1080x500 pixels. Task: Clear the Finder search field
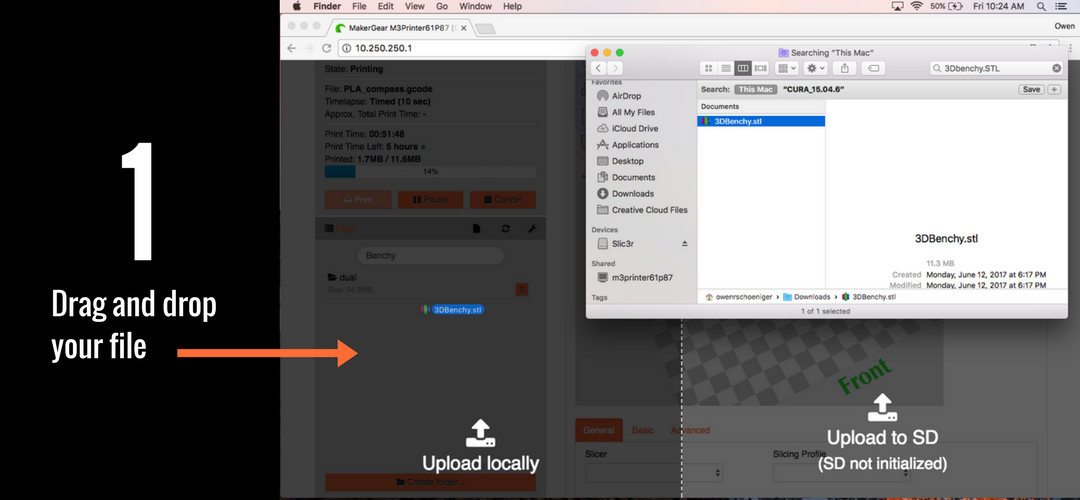1056,68
